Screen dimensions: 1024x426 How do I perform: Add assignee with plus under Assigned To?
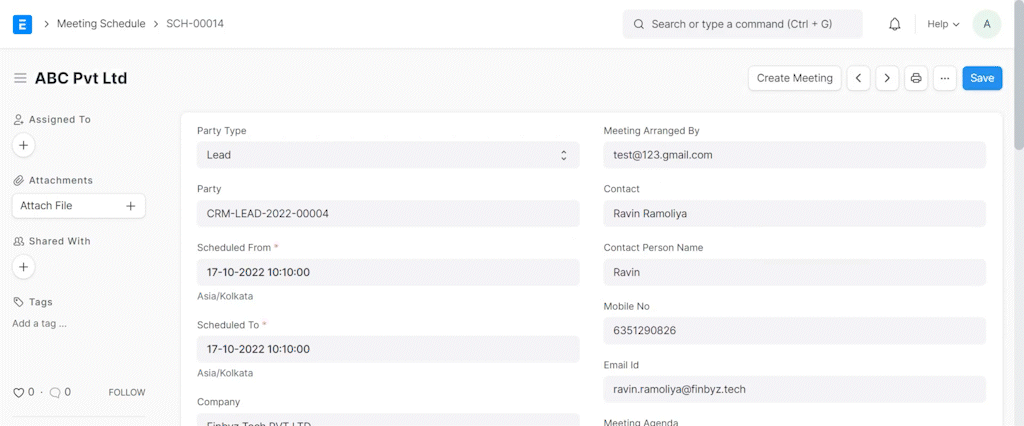tap(24, 145)
